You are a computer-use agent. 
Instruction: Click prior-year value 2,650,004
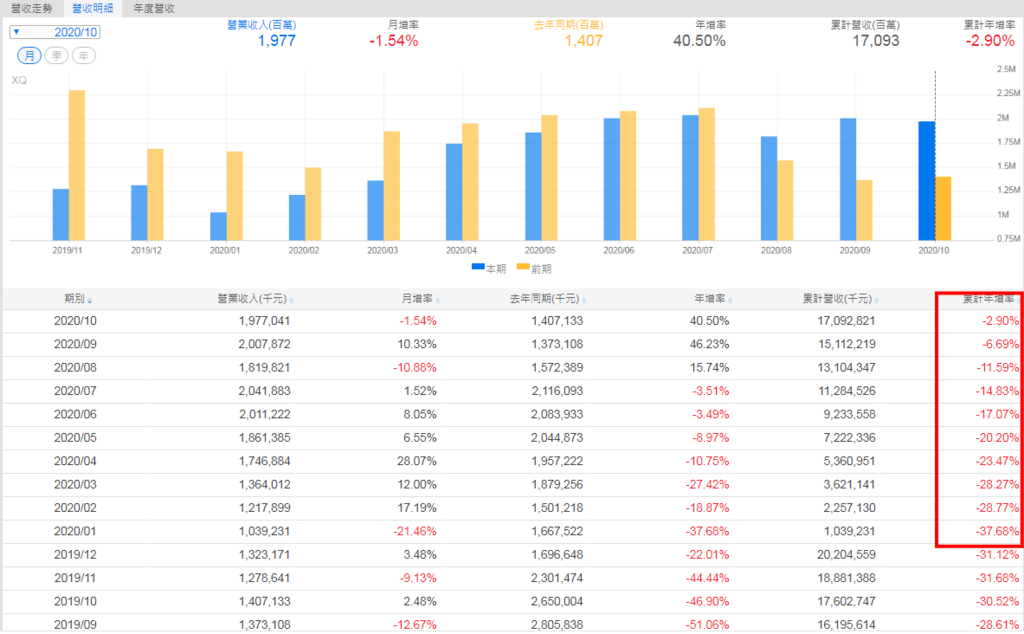pos(557,601)
